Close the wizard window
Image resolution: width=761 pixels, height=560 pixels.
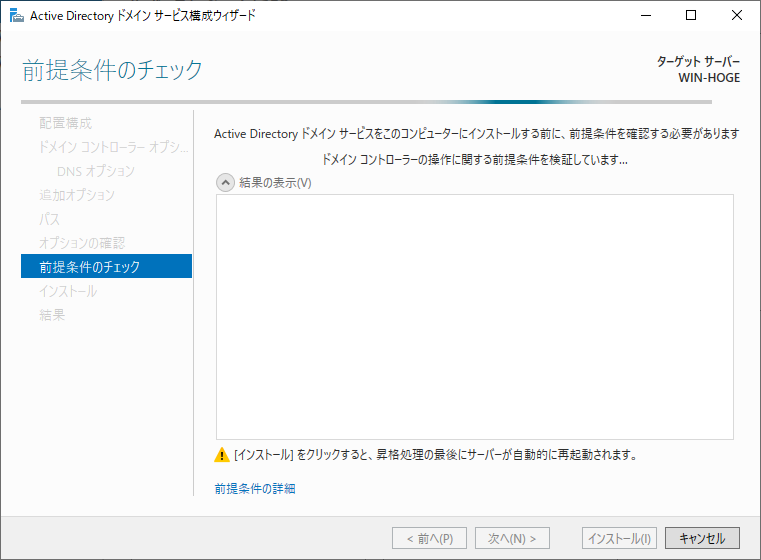[737, 16]
